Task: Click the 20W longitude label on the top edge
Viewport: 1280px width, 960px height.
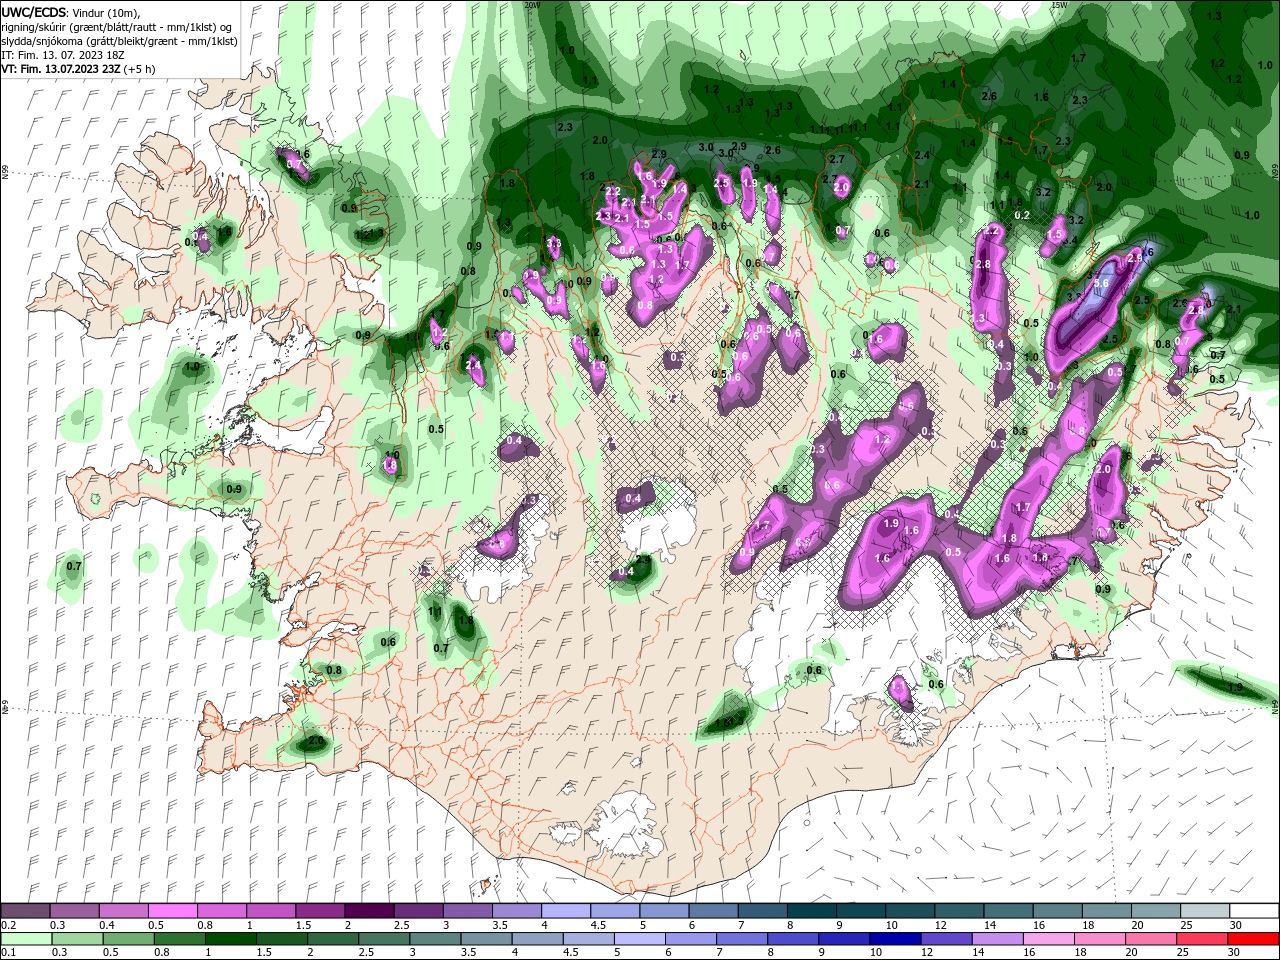Action: tap(532, 5)
